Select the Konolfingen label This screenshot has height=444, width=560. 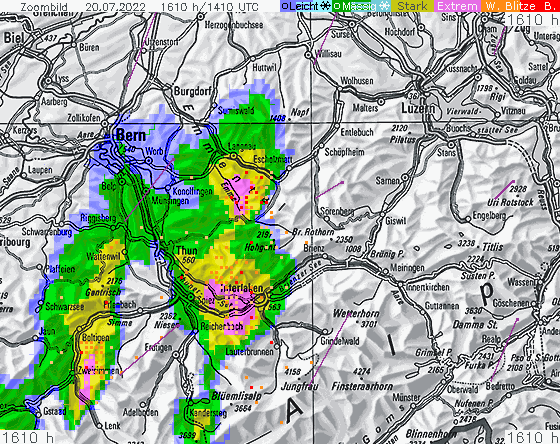pos(192,191)
